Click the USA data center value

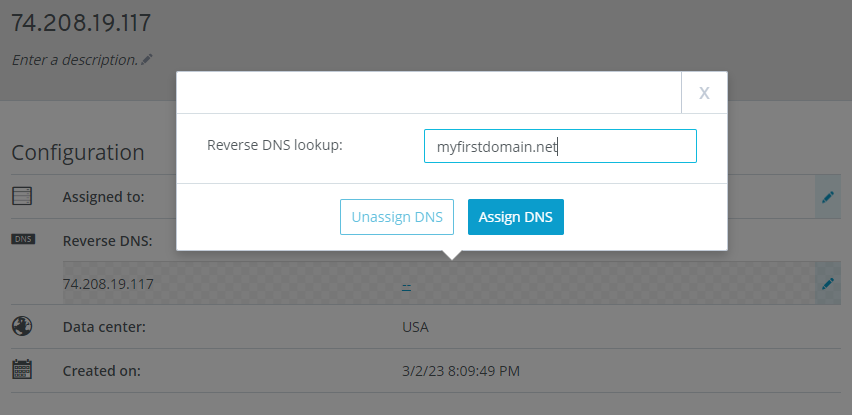tap(415, 328)
